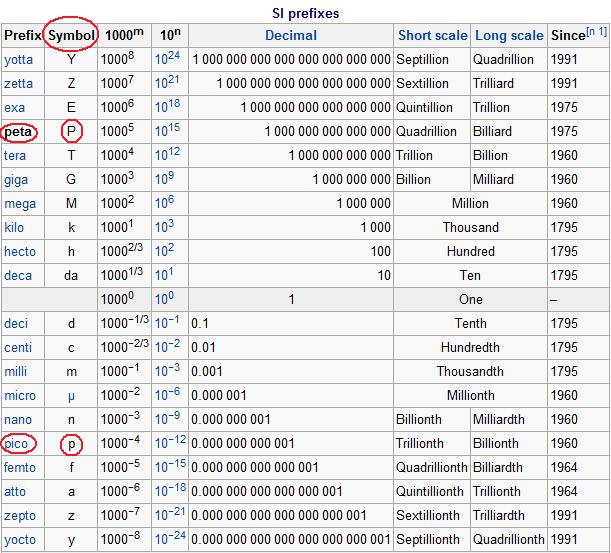Open the tera prefix link
The height and width of the screenshot is (553, 611).
15,155
